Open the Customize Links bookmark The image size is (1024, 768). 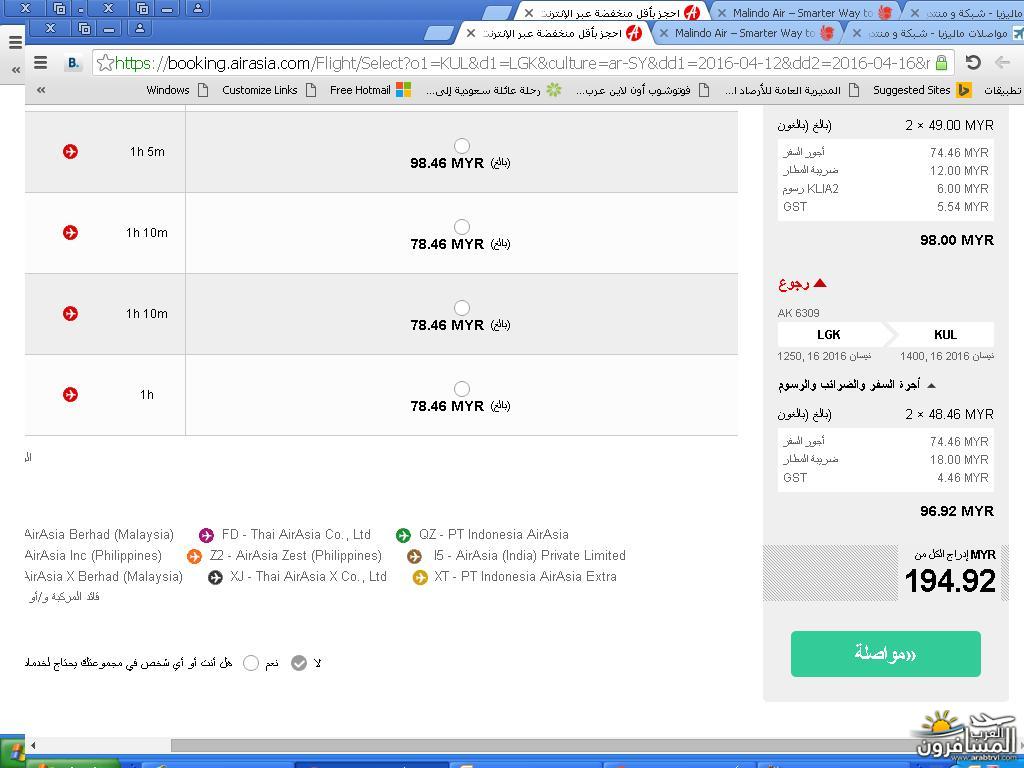269,90
